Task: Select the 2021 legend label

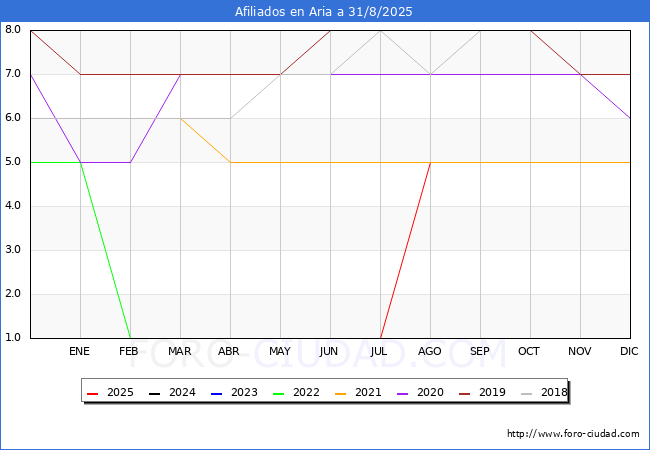Action: [368, 392]
